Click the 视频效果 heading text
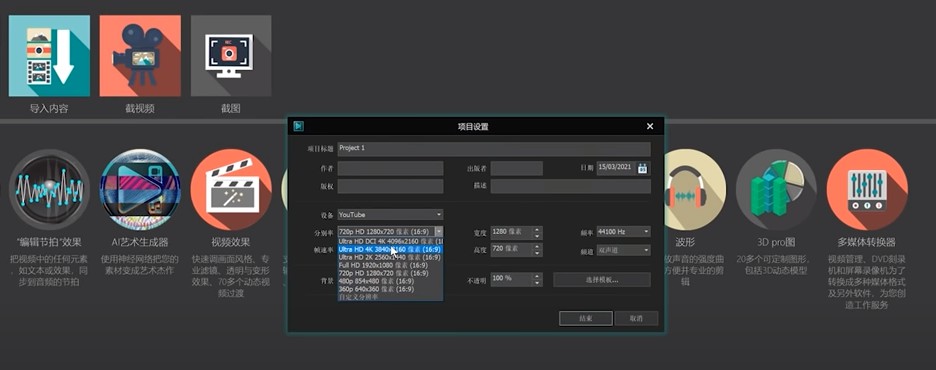 click(x=231, y=242)
